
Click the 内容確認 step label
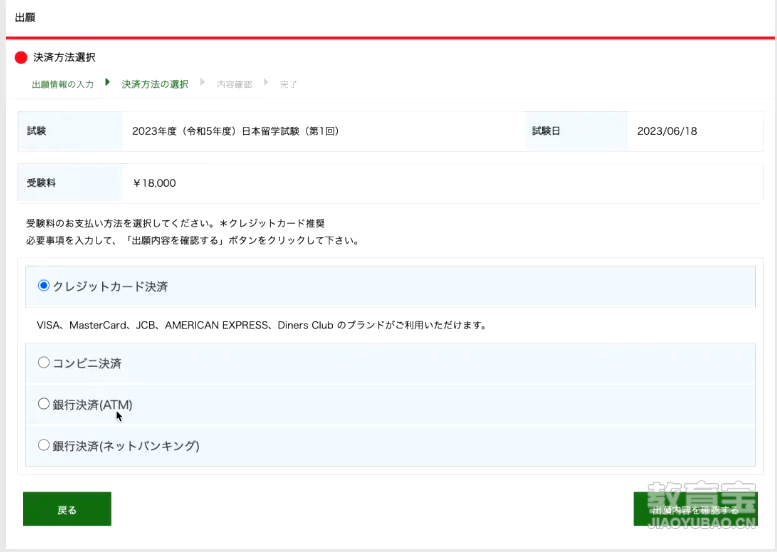[234, 84]
